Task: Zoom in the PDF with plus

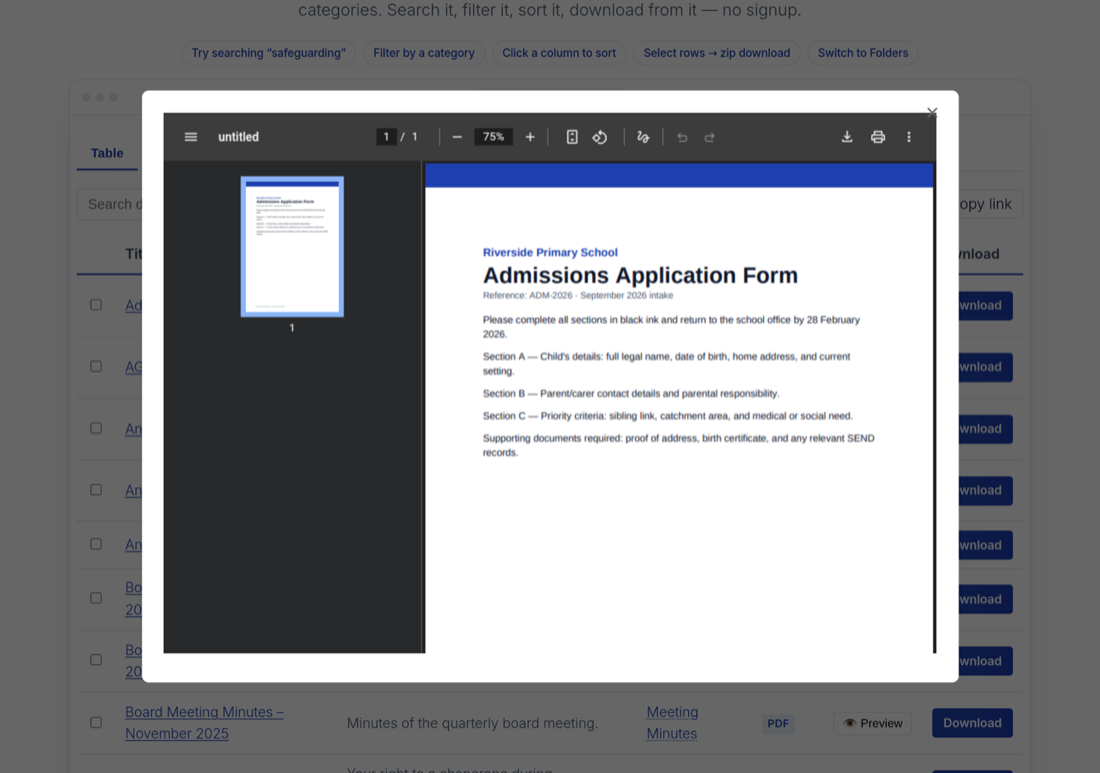Action: pyautogui.click(x=530, y=137)
